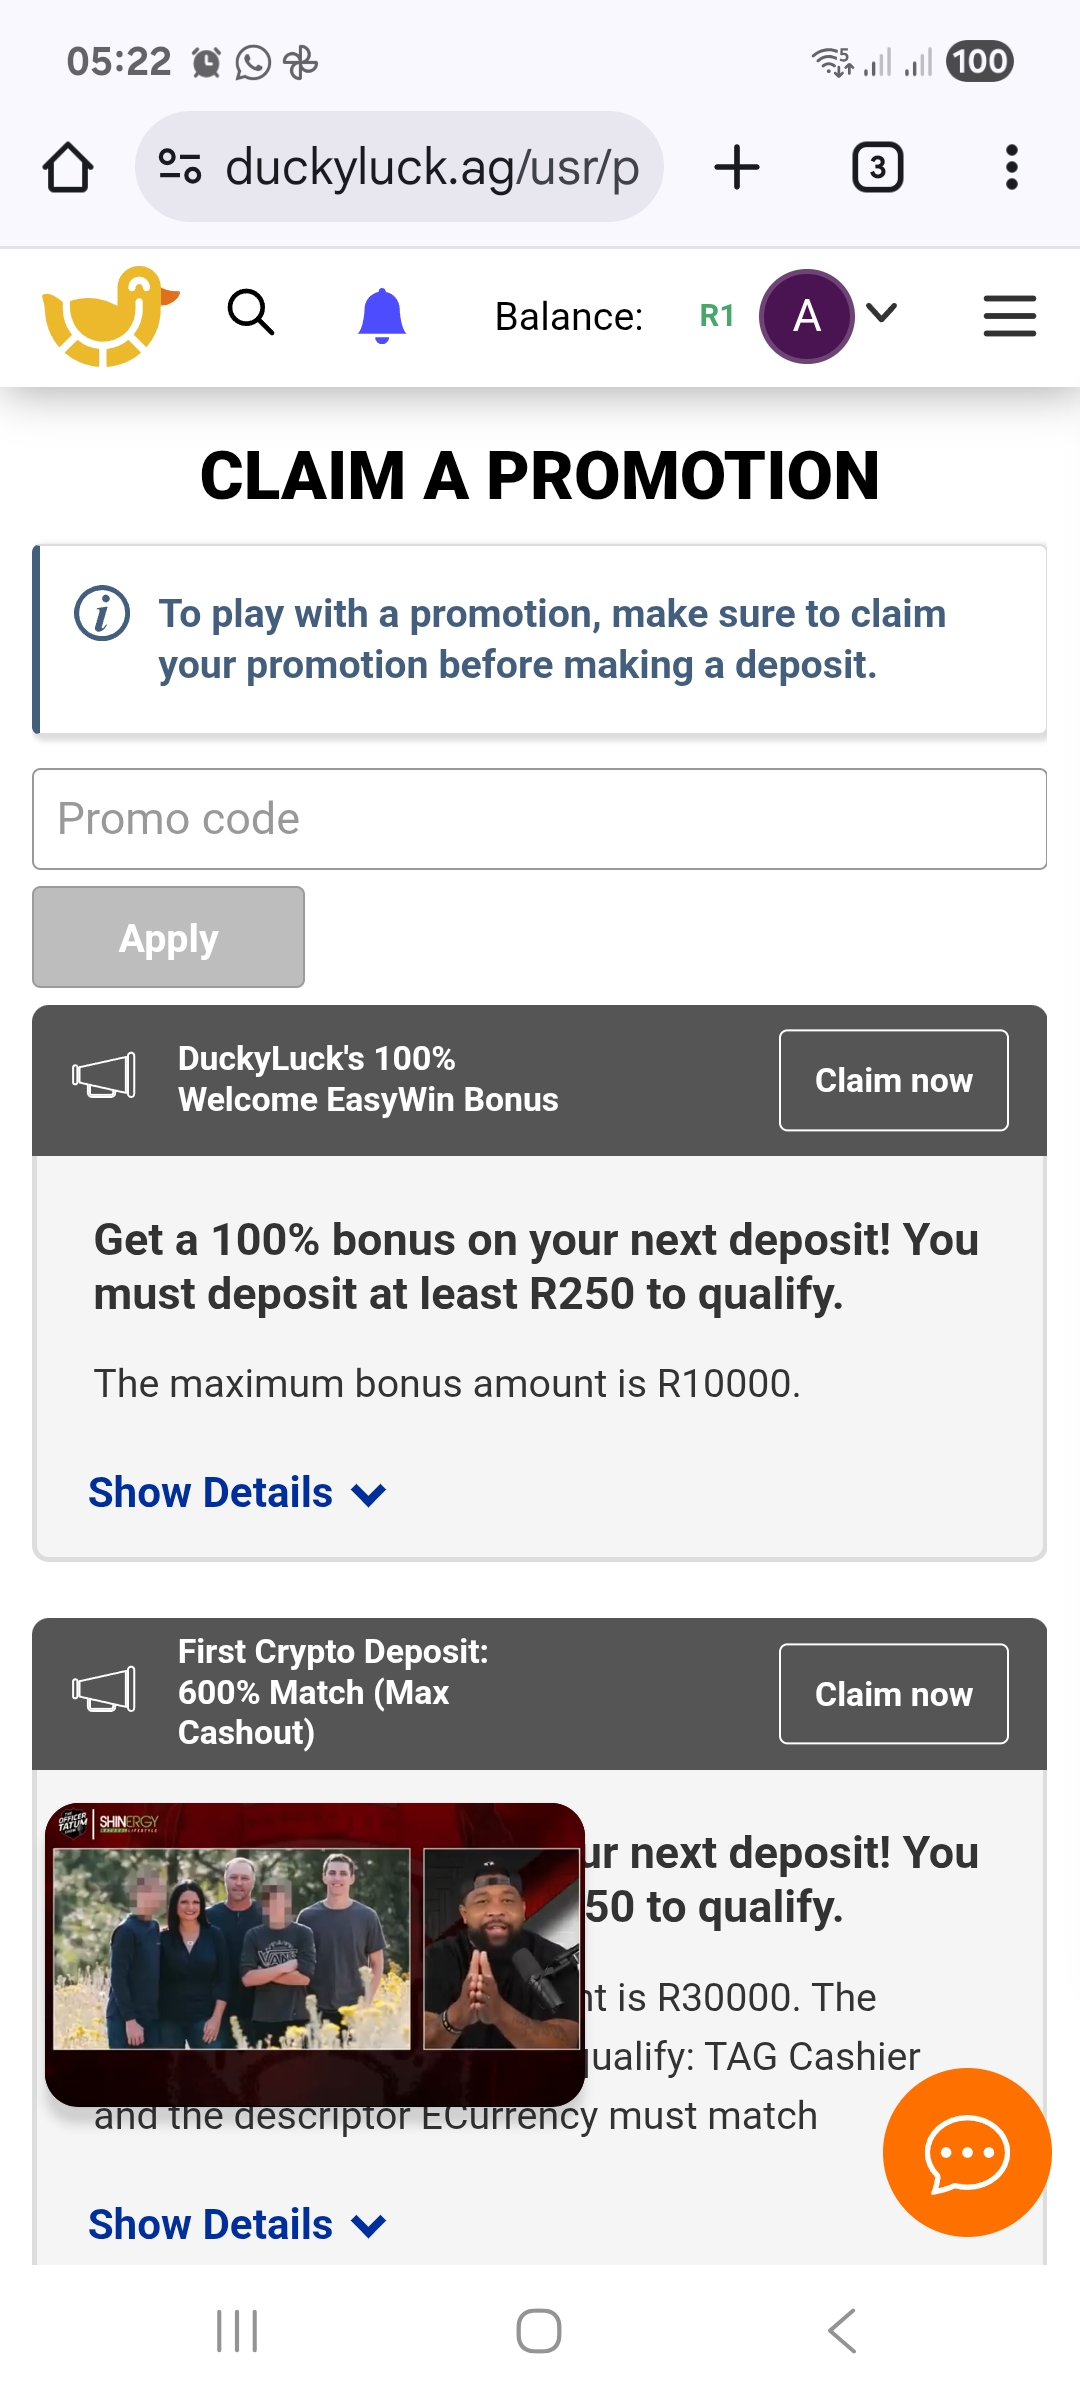Tap the floating picture-in-picture video thumbnail
Image resolution: width=1080 pixels, height=2400 pixels.
click(x=314, y=1953)
